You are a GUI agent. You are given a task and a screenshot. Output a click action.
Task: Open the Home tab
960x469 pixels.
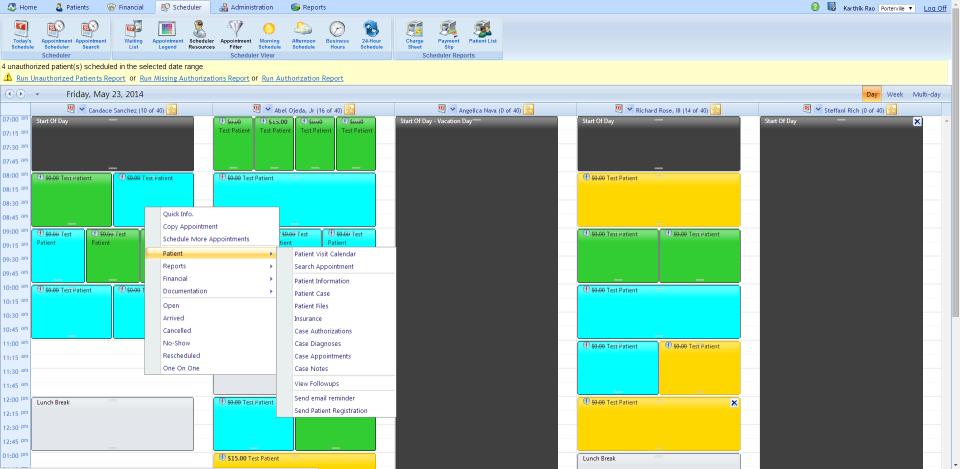pyautogui.click(x=23, y=7)
